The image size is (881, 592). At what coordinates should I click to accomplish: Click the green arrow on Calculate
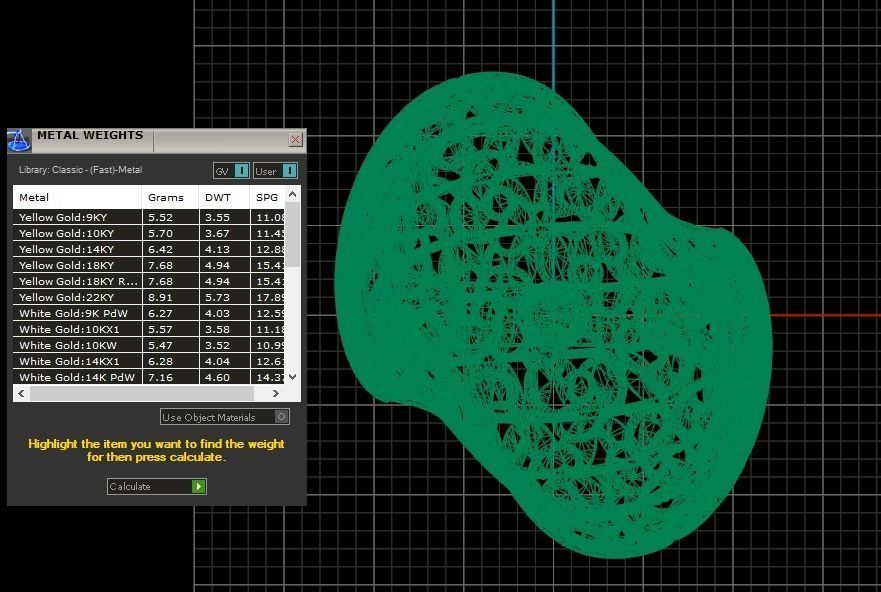click(x=198, y=486)
